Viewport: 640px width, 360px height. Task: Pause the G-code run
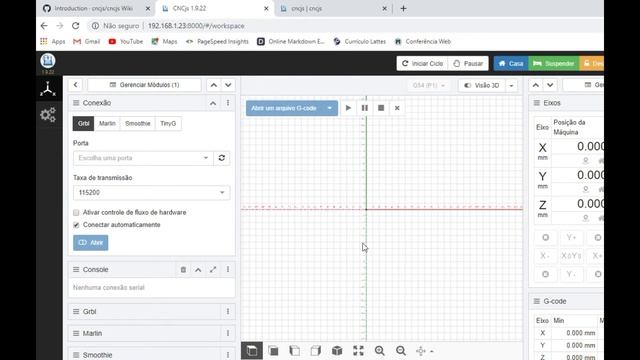tap(364, 108)
